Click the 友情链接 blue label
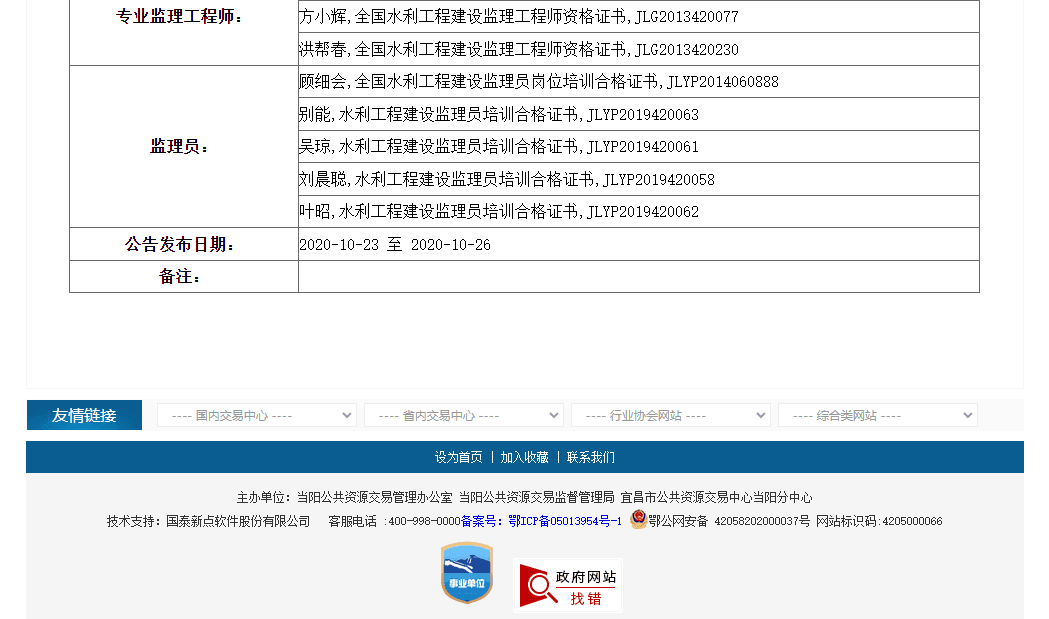Screen dimensions: 1049x619 tap(84, 415)
